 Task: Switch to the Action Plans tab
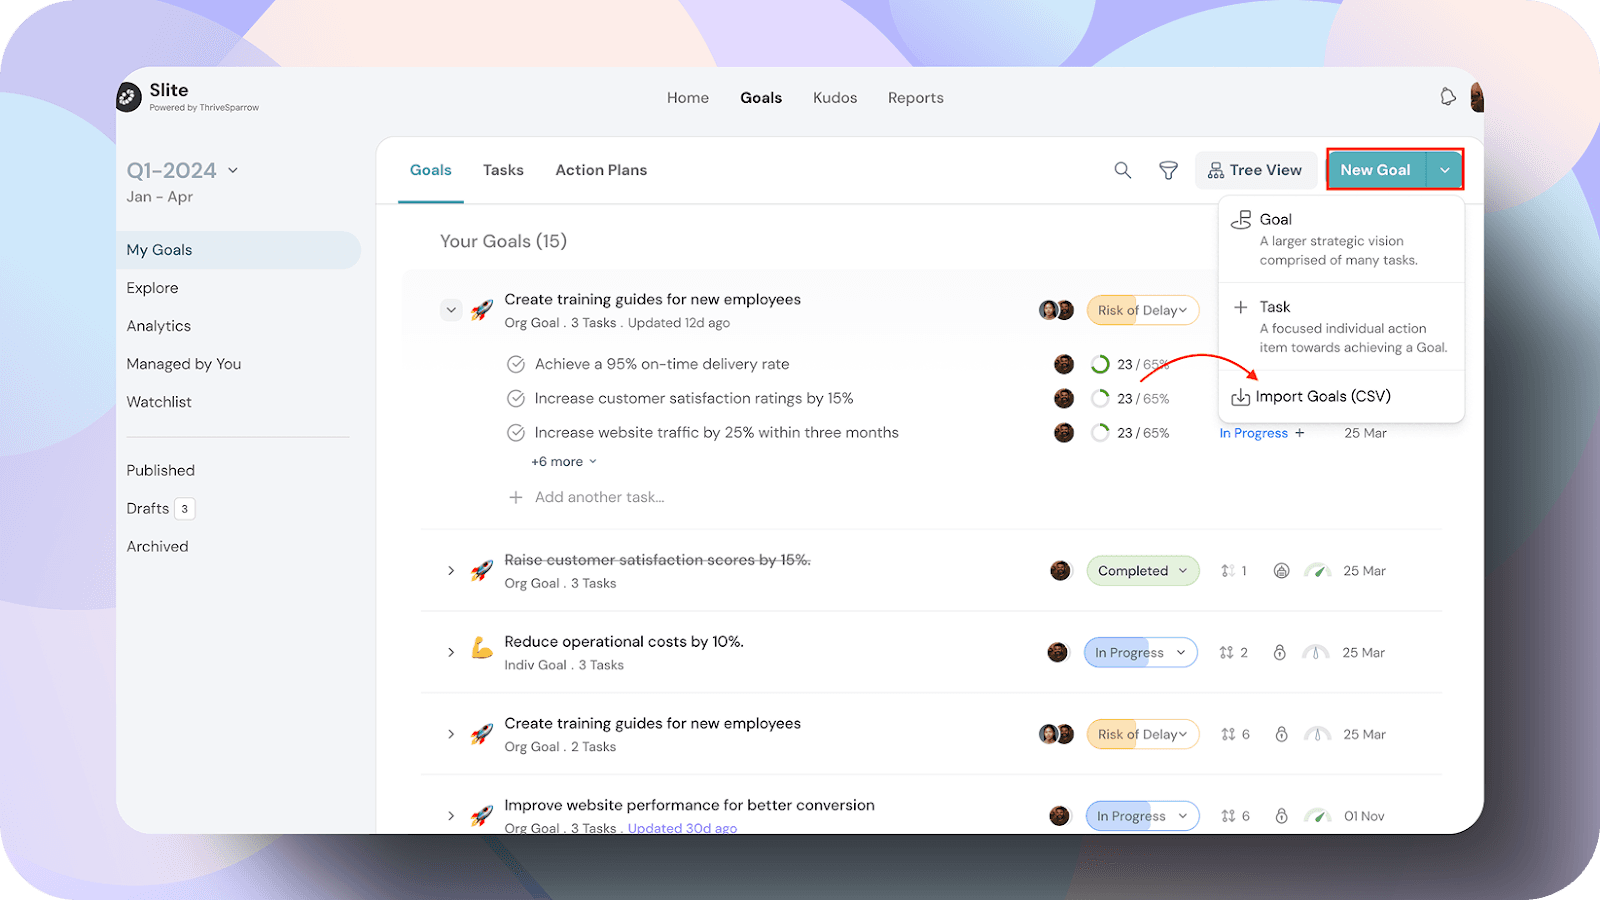pos(601,170)
